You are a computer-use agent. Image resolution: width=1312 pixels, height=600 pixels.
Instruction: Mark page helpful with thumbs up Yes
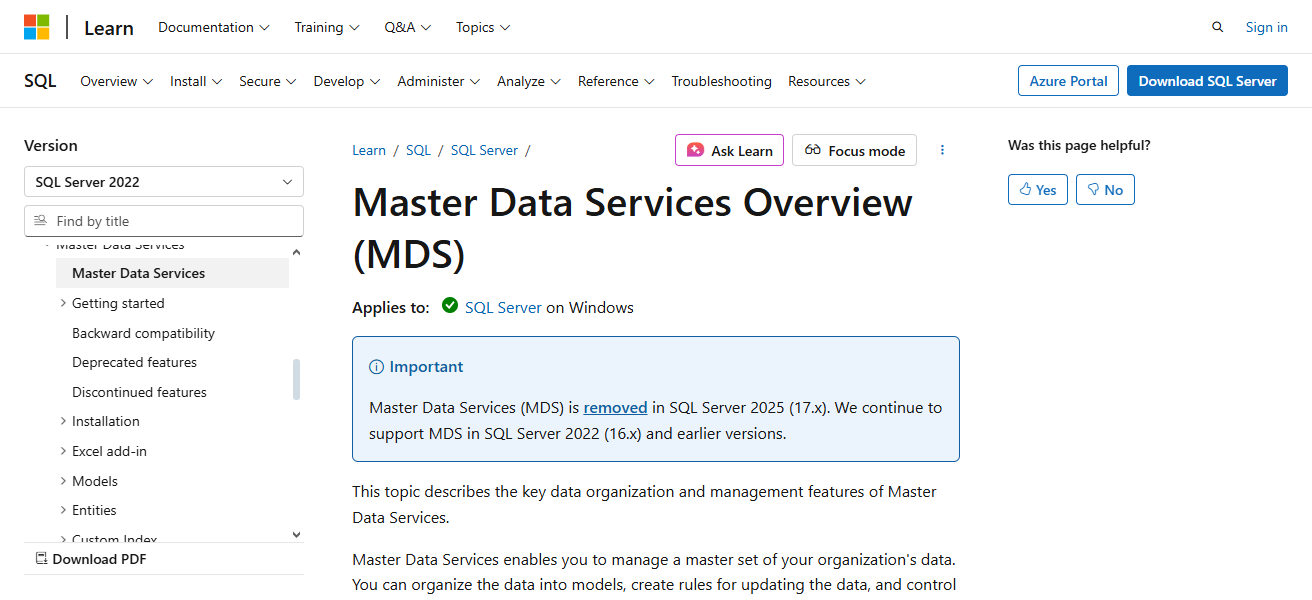(x=1037, y=189)
